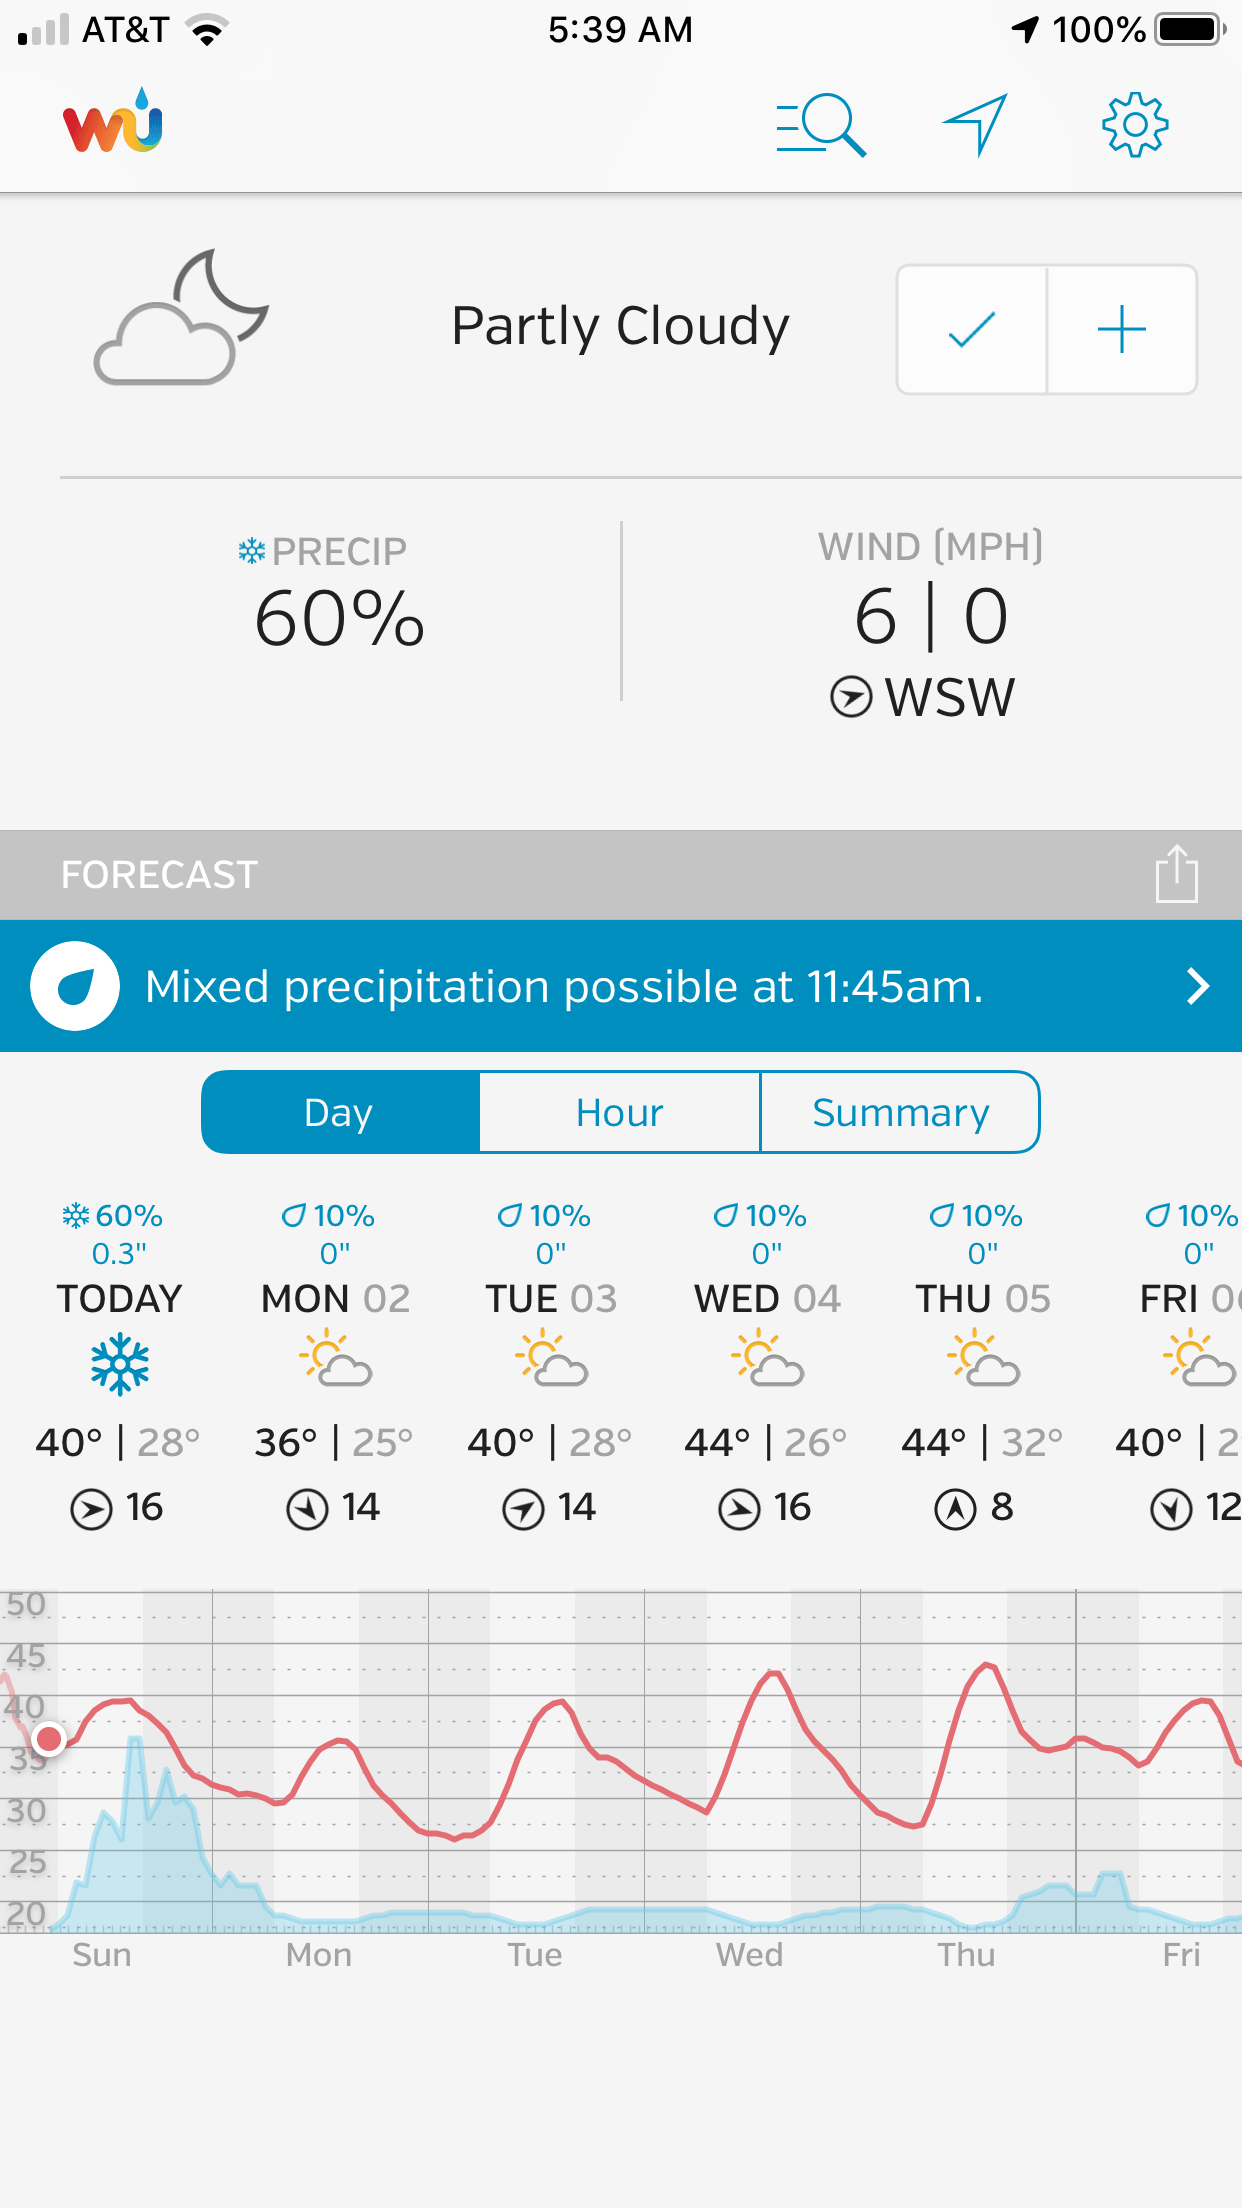Expand the mixed precipitation alert chevron
Image resolution: width=1242 pixels, height=2208 pixels.
tap(1197, 986)
